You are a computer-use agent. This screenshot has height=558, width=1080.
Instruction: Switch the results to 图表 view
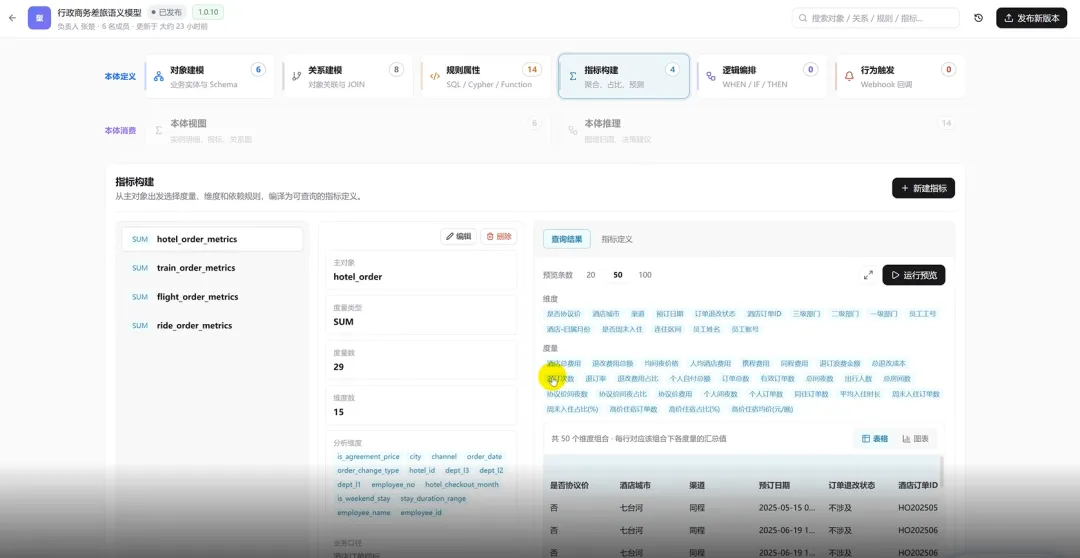point(915,439)
